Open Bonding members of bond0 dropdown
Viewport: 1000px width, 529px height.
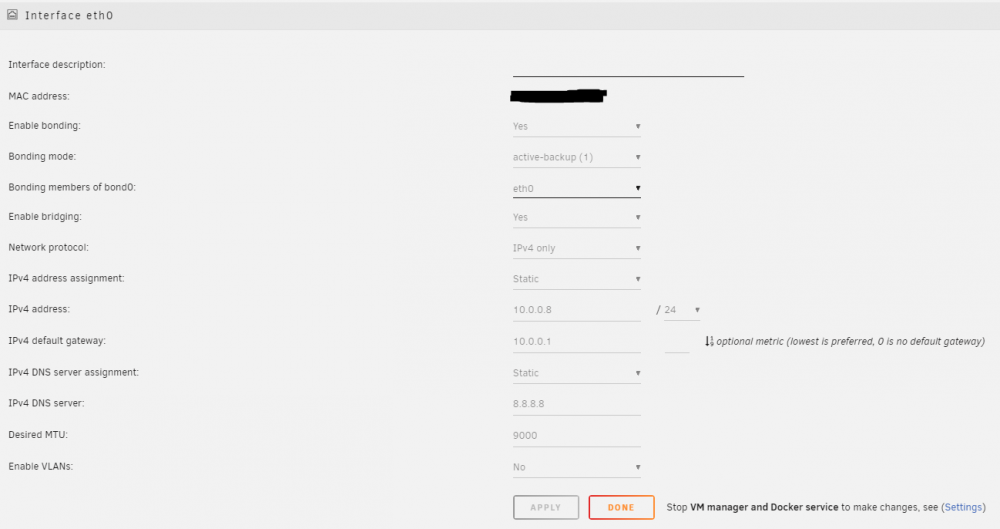577,188
